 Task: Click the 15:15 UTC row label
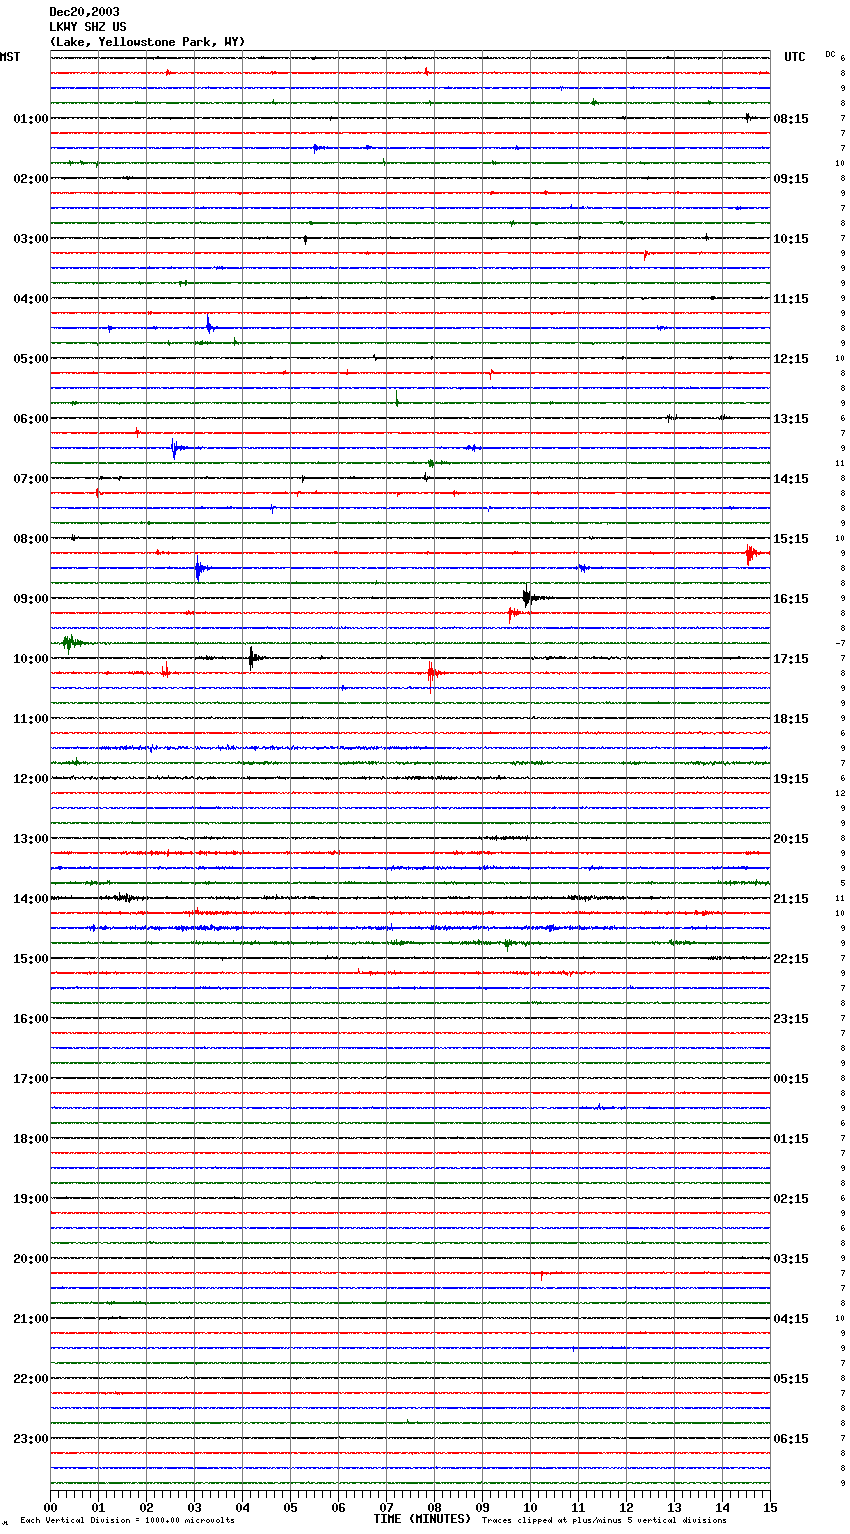coord(791,539)
